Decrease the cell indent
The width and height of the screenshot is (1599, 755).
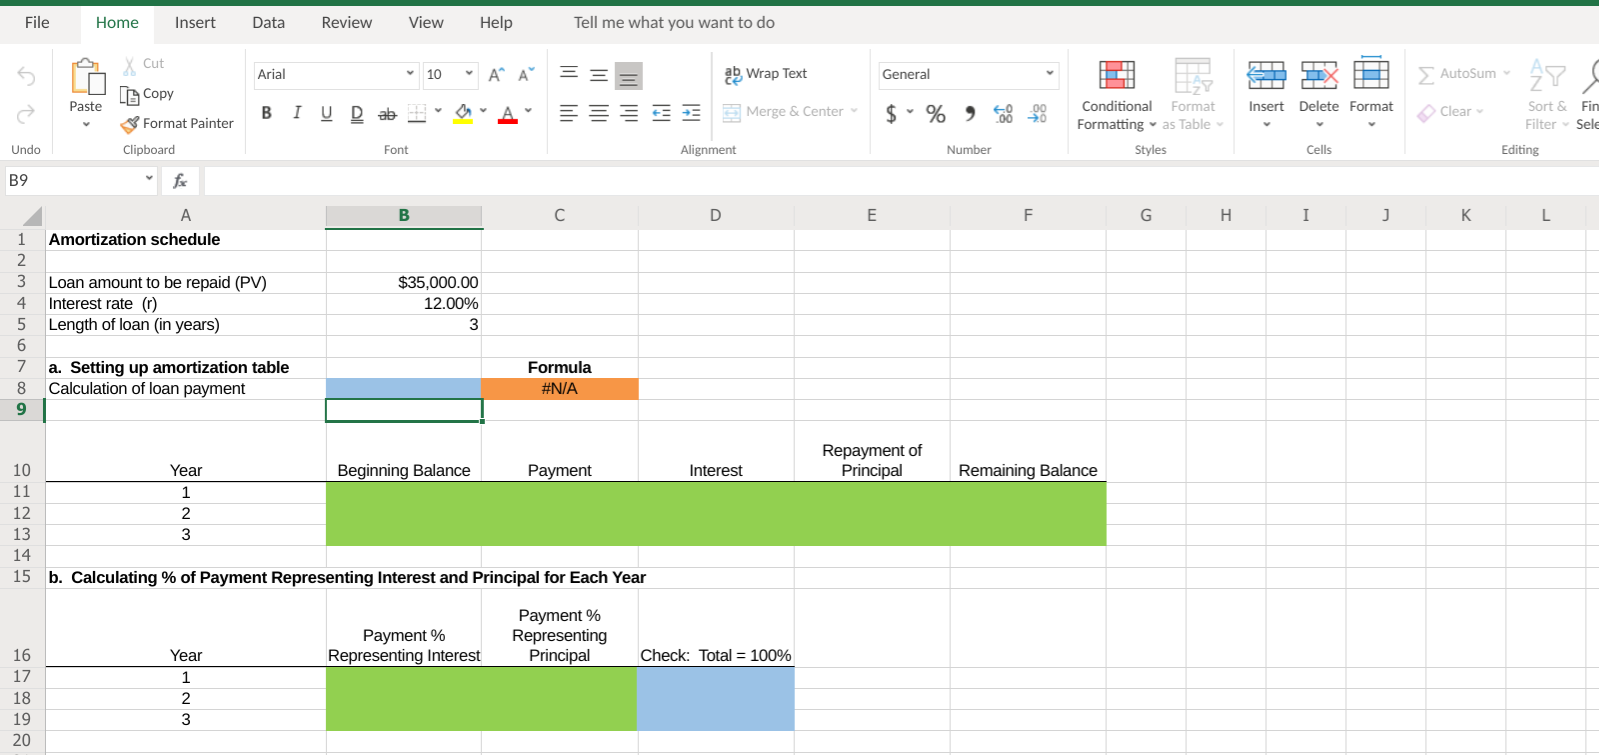click(661, 113)
